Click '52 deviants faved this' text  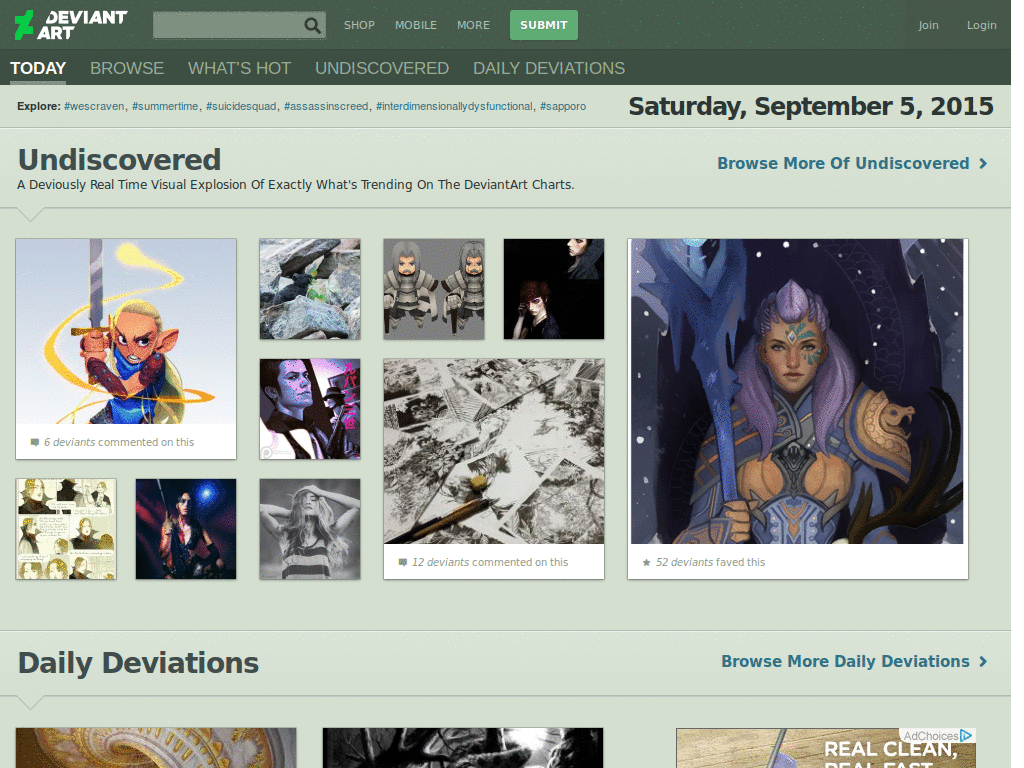(x=710, y=562)
